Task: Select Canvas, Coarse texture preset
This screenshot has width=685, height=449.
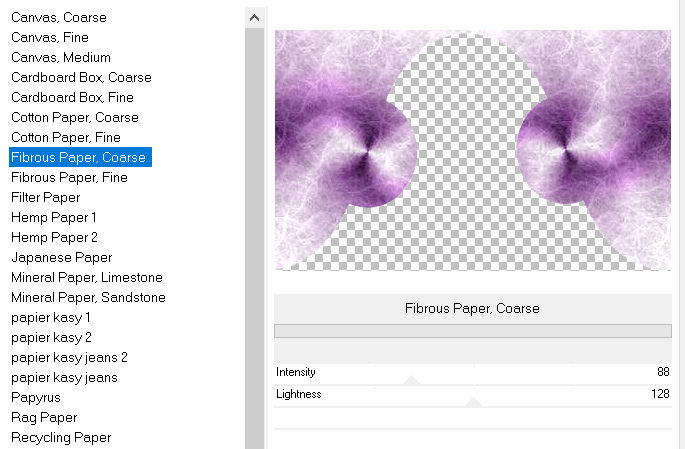Action: click(x=58, y=17)
